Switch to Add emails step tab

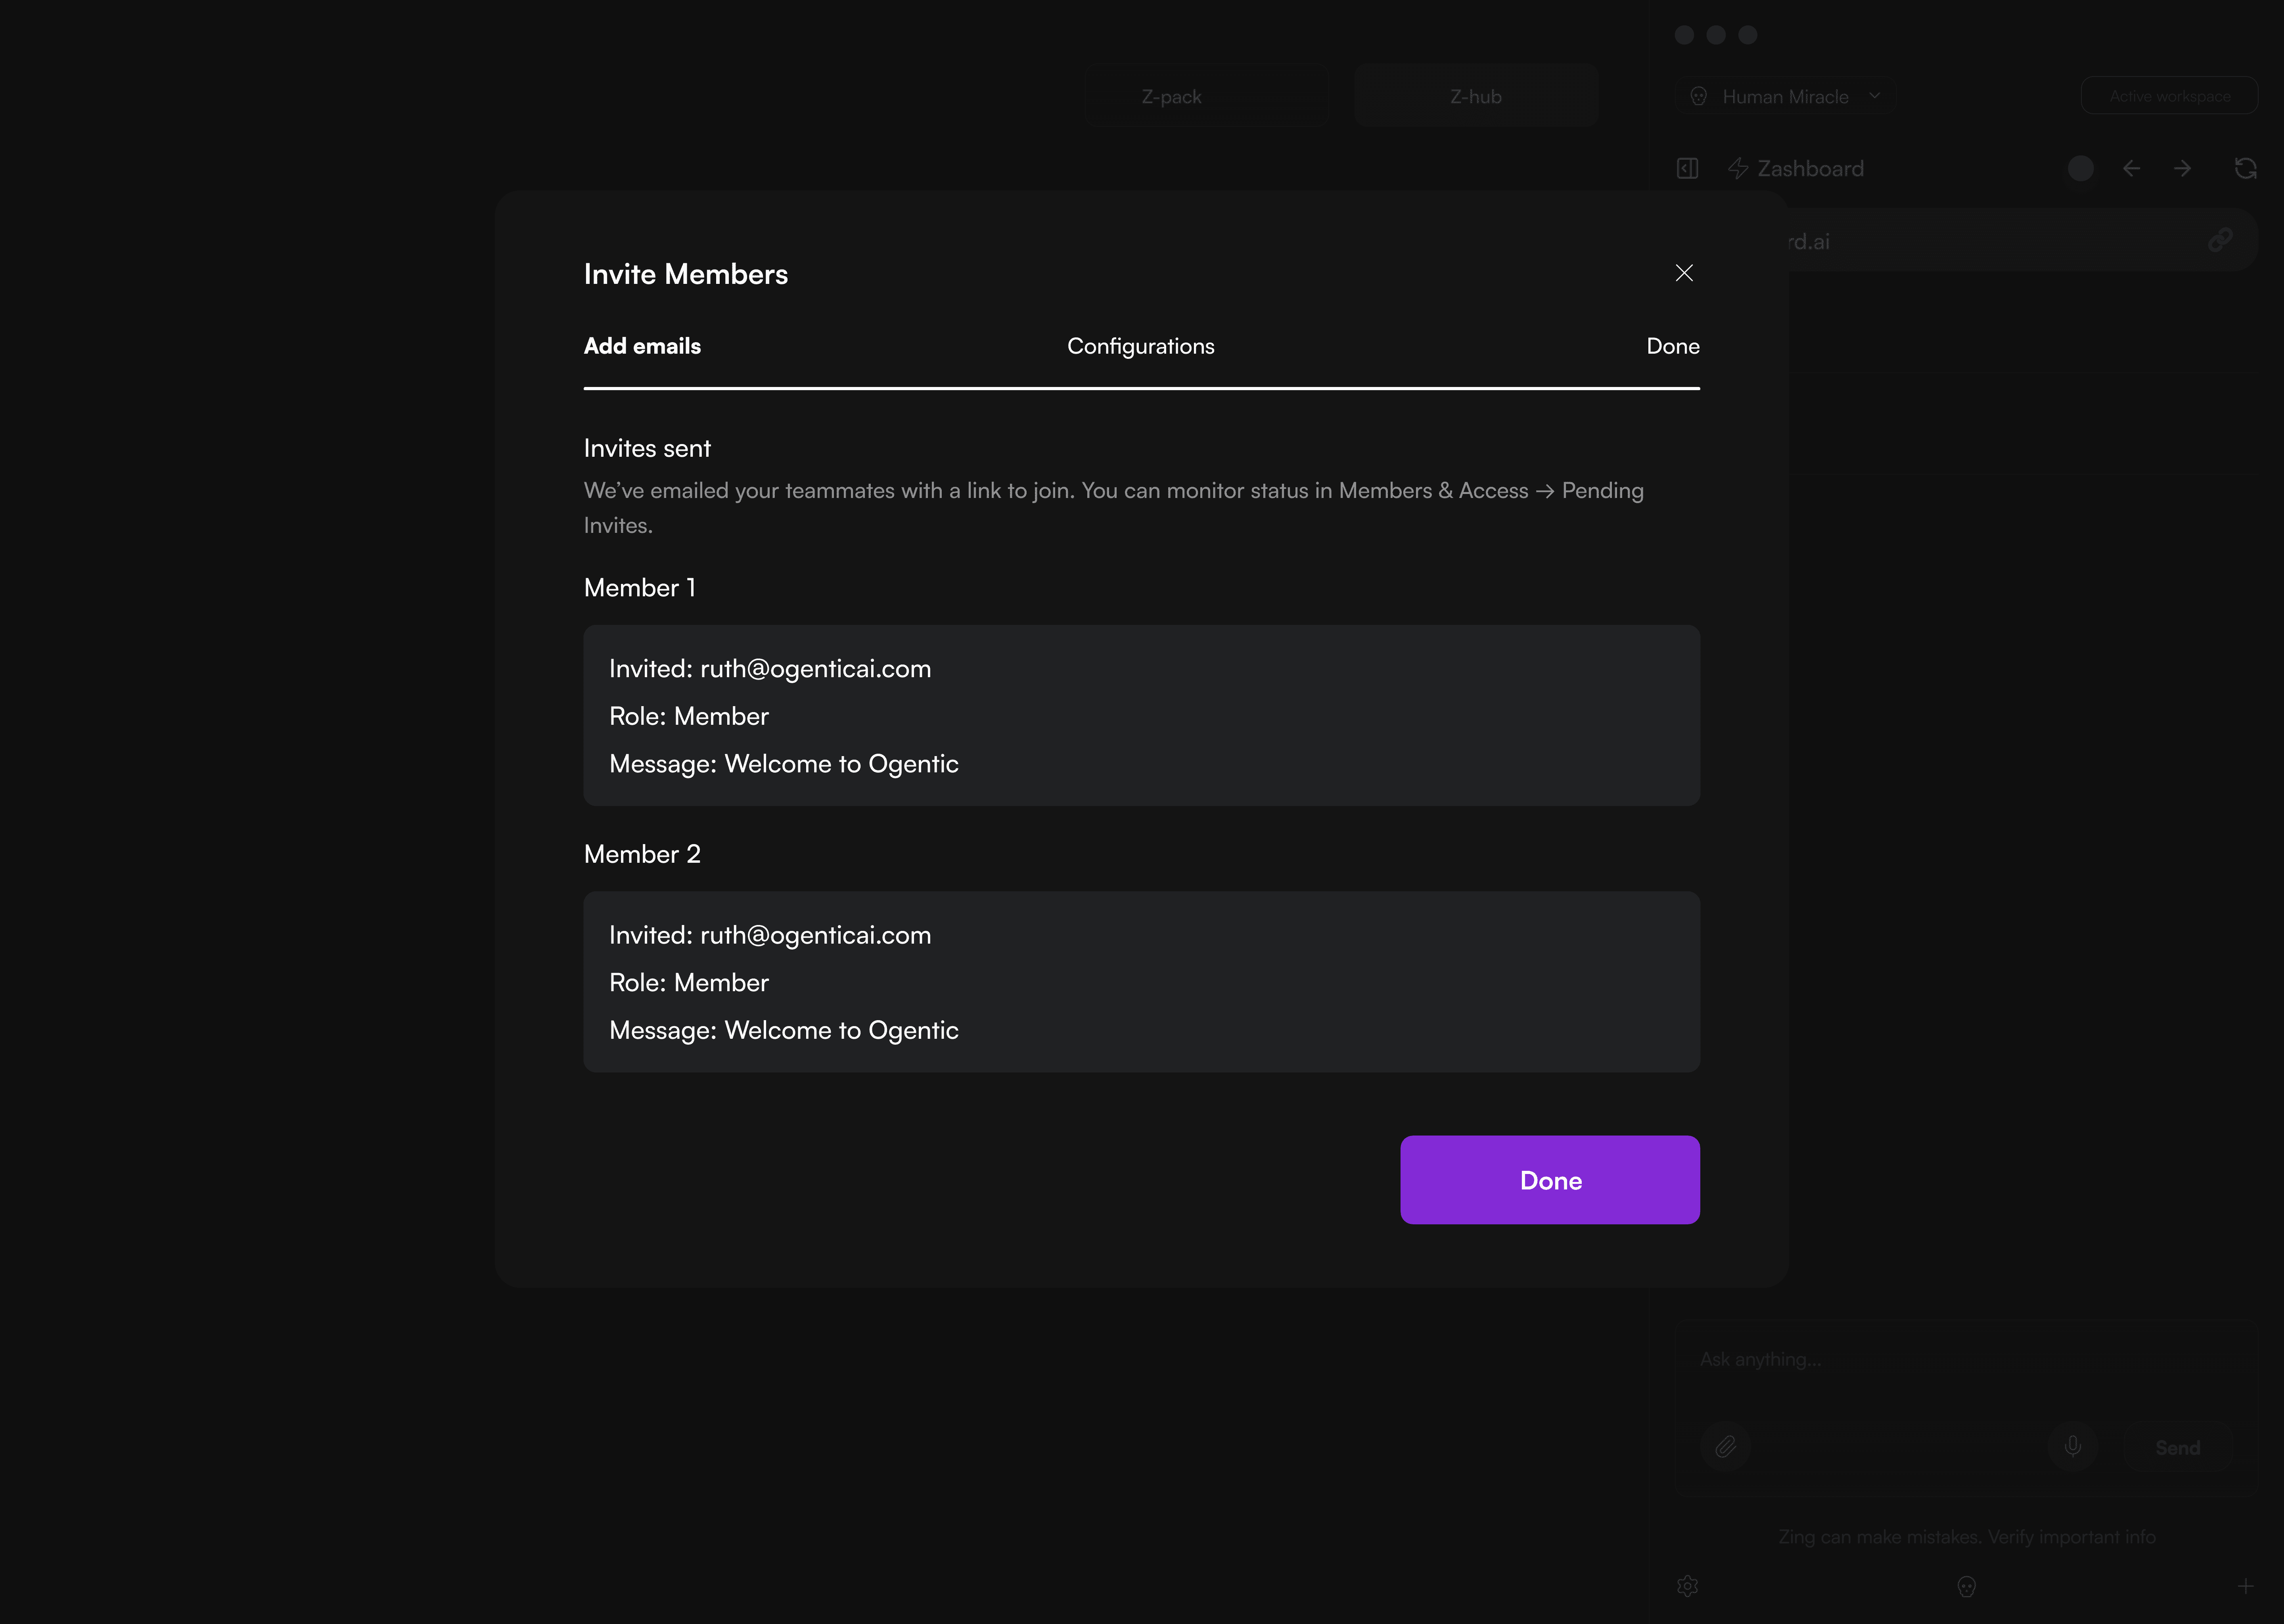coord(642,346)
